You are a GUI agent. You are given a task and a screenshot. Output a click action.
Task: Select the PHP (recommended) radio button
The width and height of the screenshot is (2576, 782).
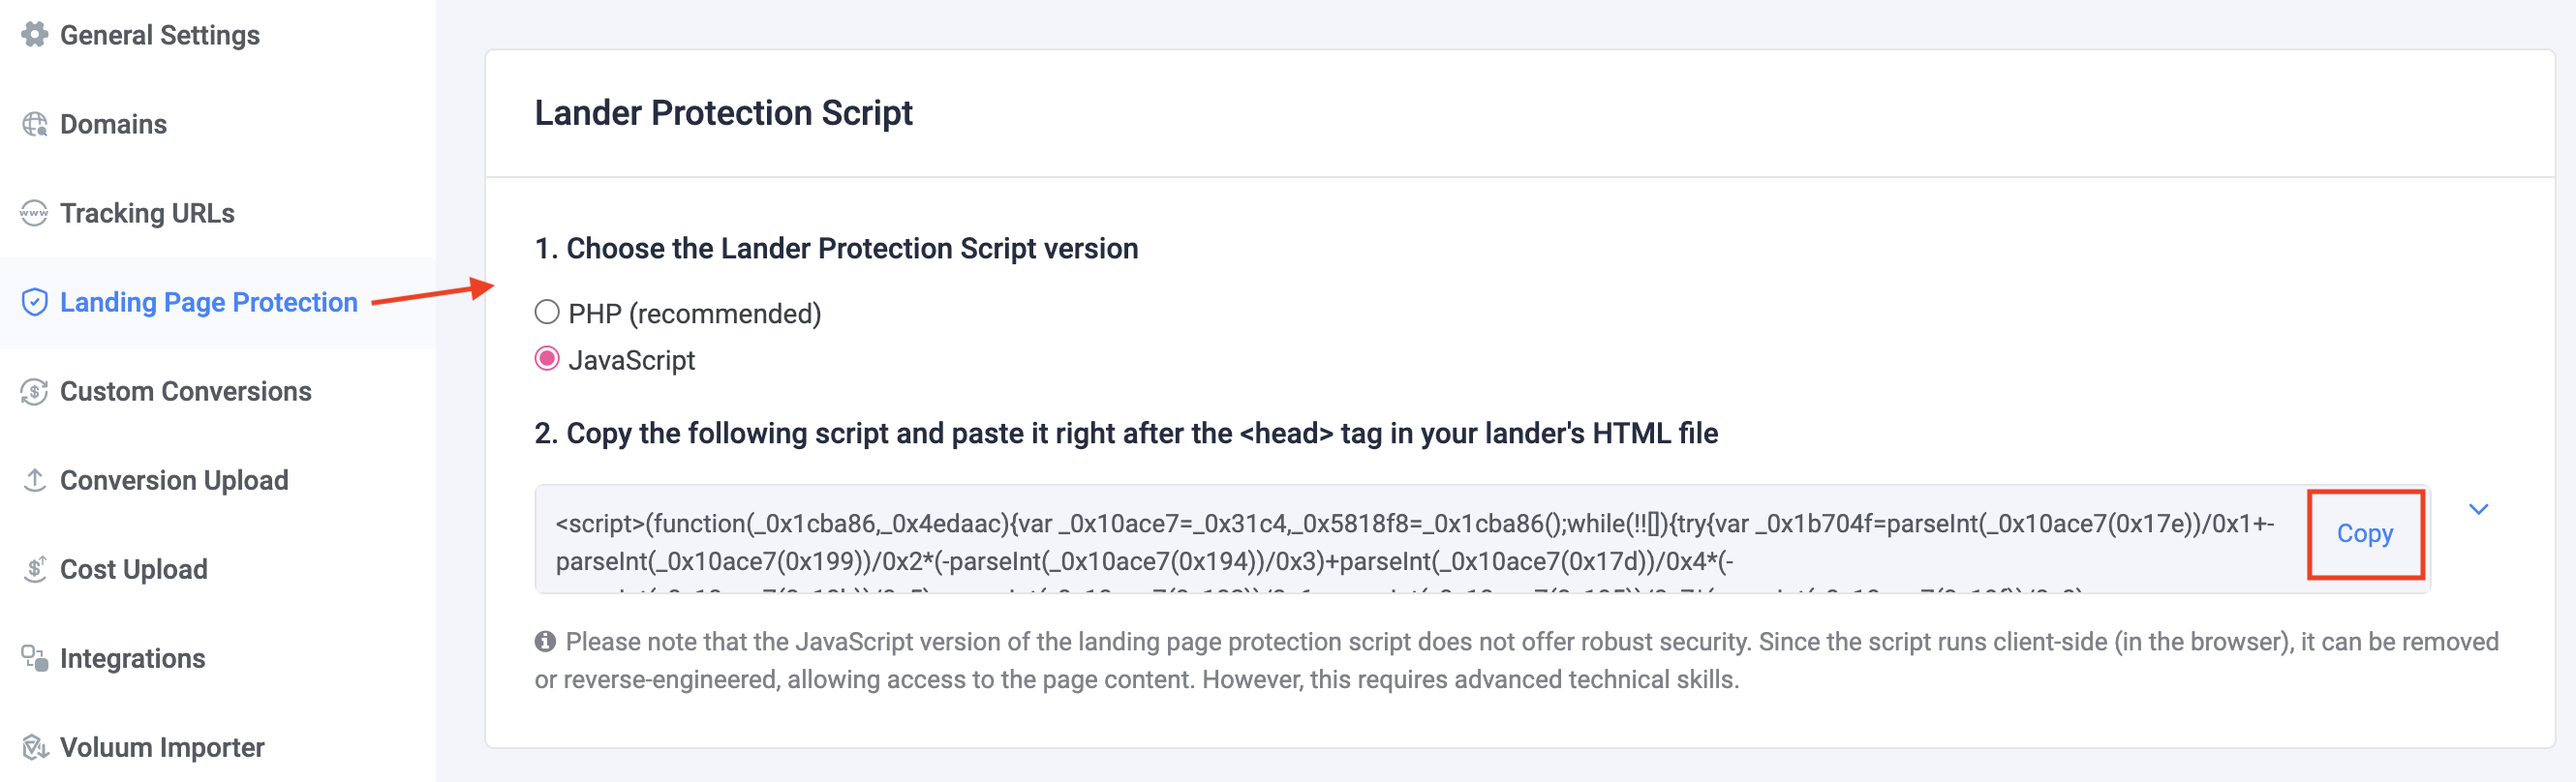[x=546, y=312]
